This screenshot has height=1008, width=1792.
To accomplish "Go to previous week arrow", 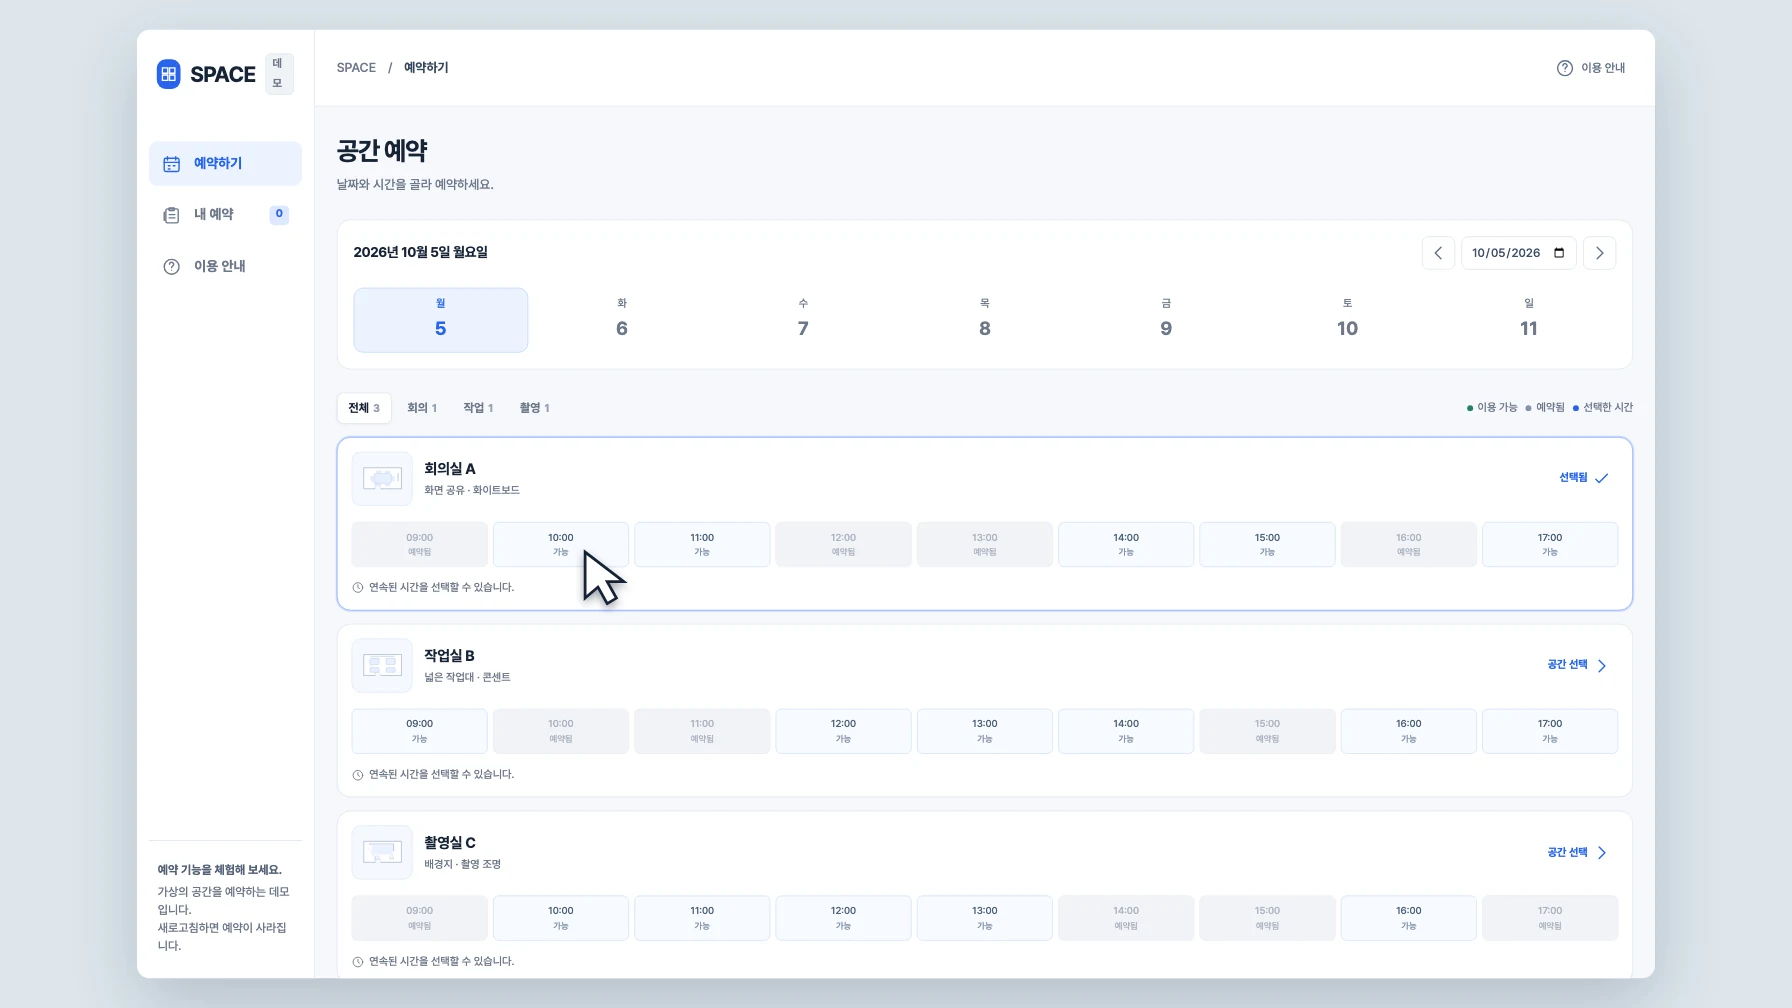I will [1438, 253].
